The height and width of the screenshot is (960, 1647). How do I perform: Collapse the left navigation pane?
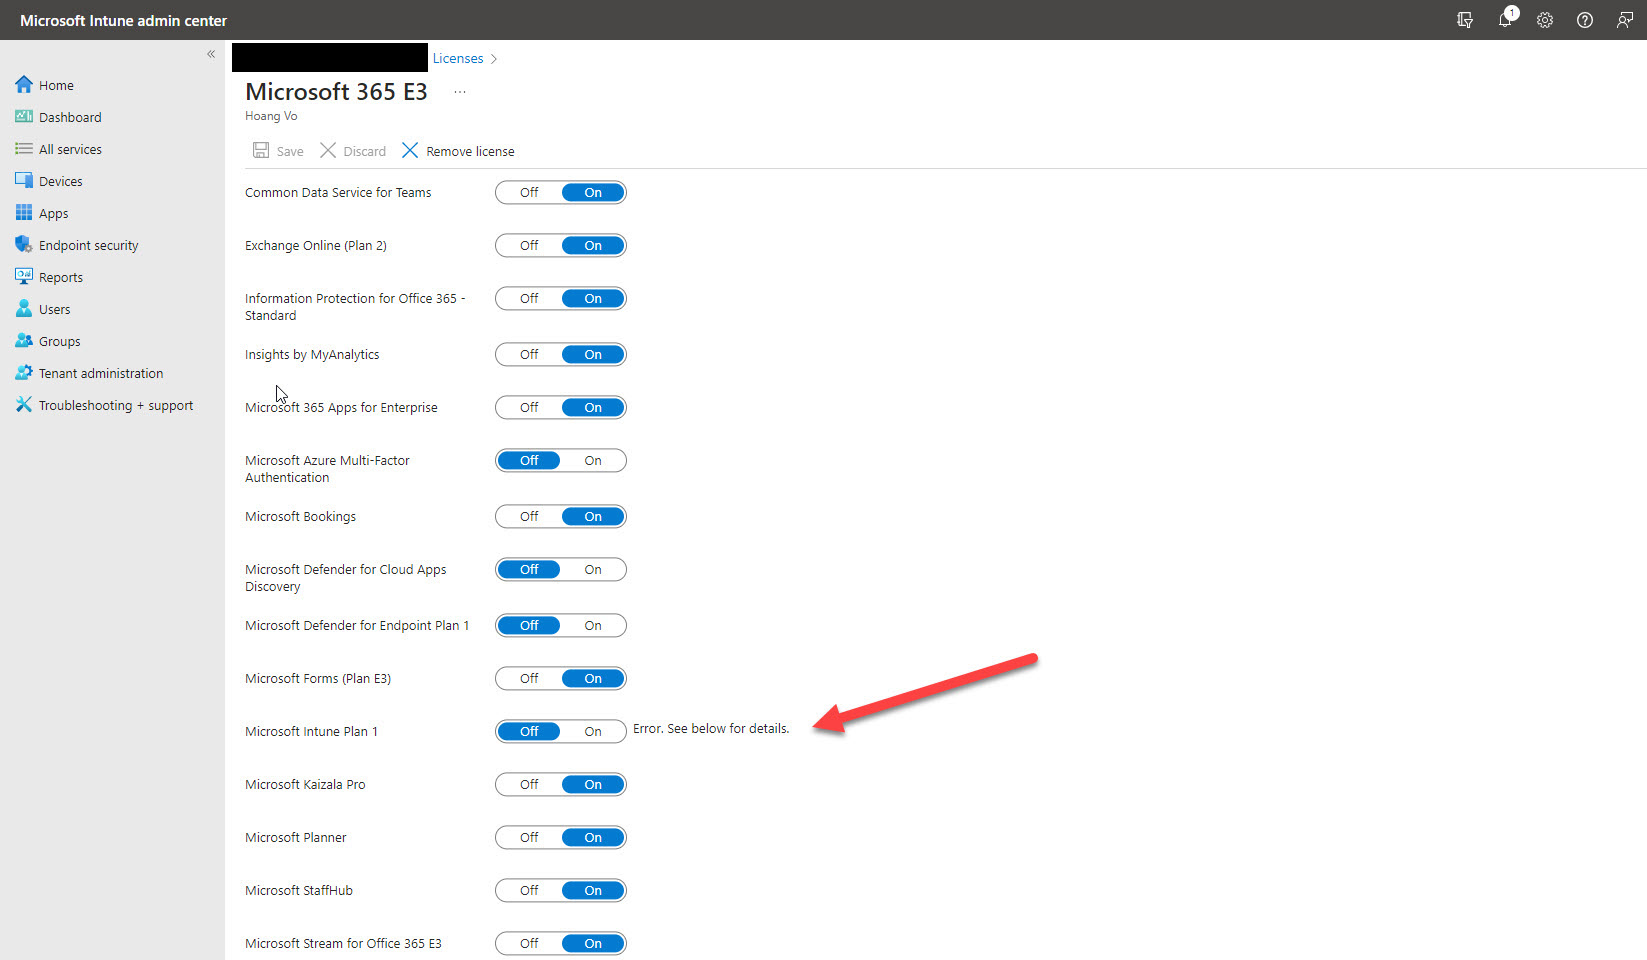coord(211,54)
